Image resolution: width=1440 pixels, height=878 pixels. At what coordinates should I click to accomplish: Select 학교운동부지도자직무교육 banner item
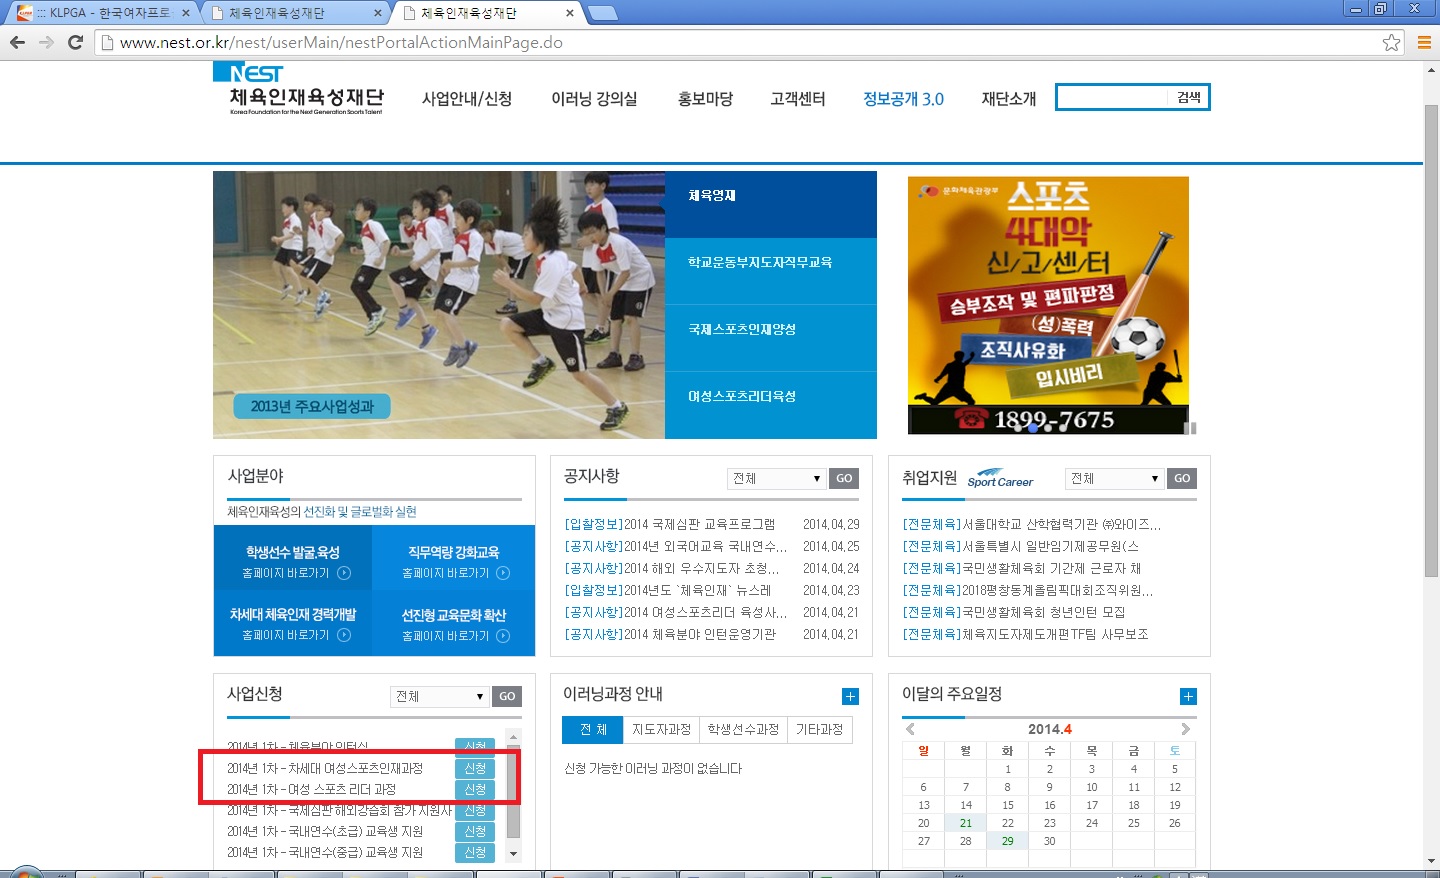point(771,271)
